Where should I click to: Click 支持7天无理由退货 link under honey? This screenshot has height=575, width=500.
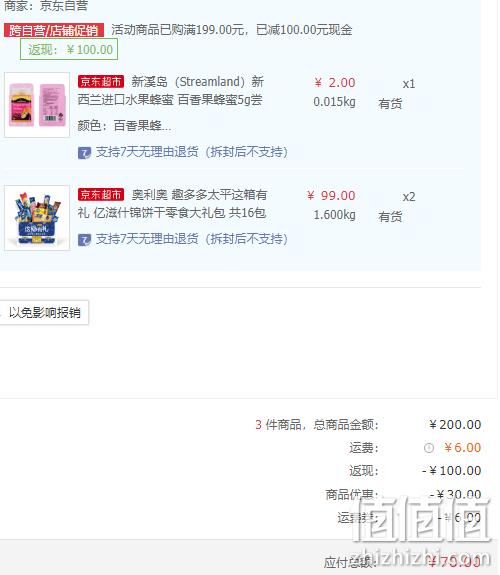click(x=191, y=152)
